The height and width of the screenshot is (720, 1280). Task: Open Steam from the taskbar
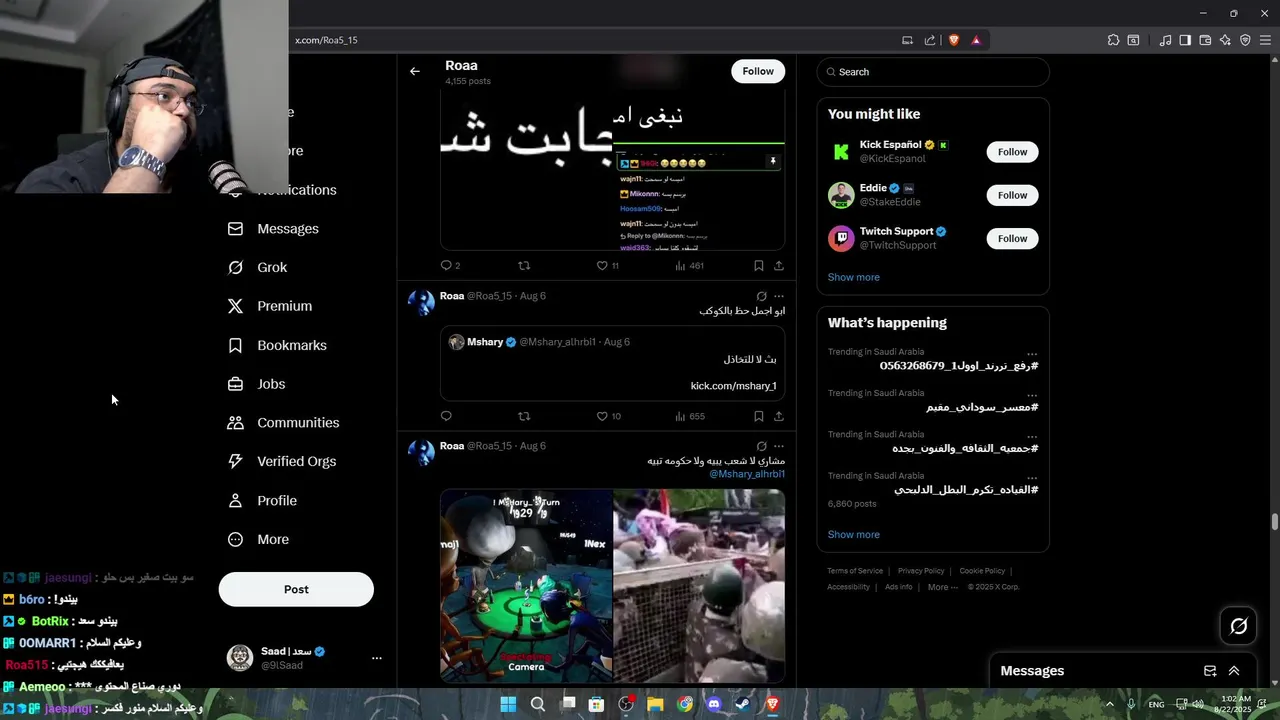point(743,704)
